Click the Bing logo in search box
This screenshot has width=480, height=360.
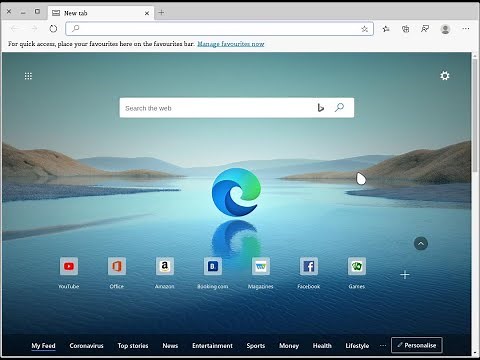(320, 107)
